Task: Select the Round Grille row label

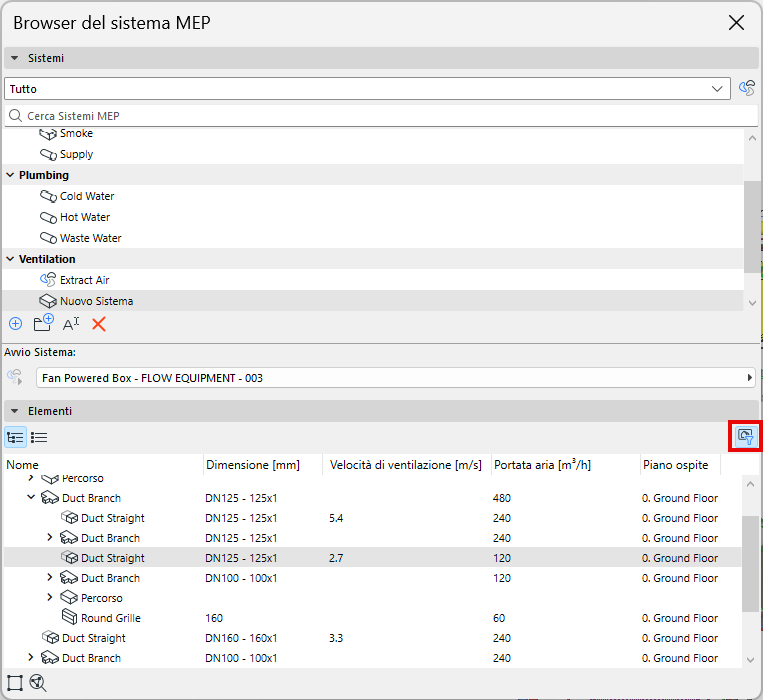Action: (x=111, y=618)
